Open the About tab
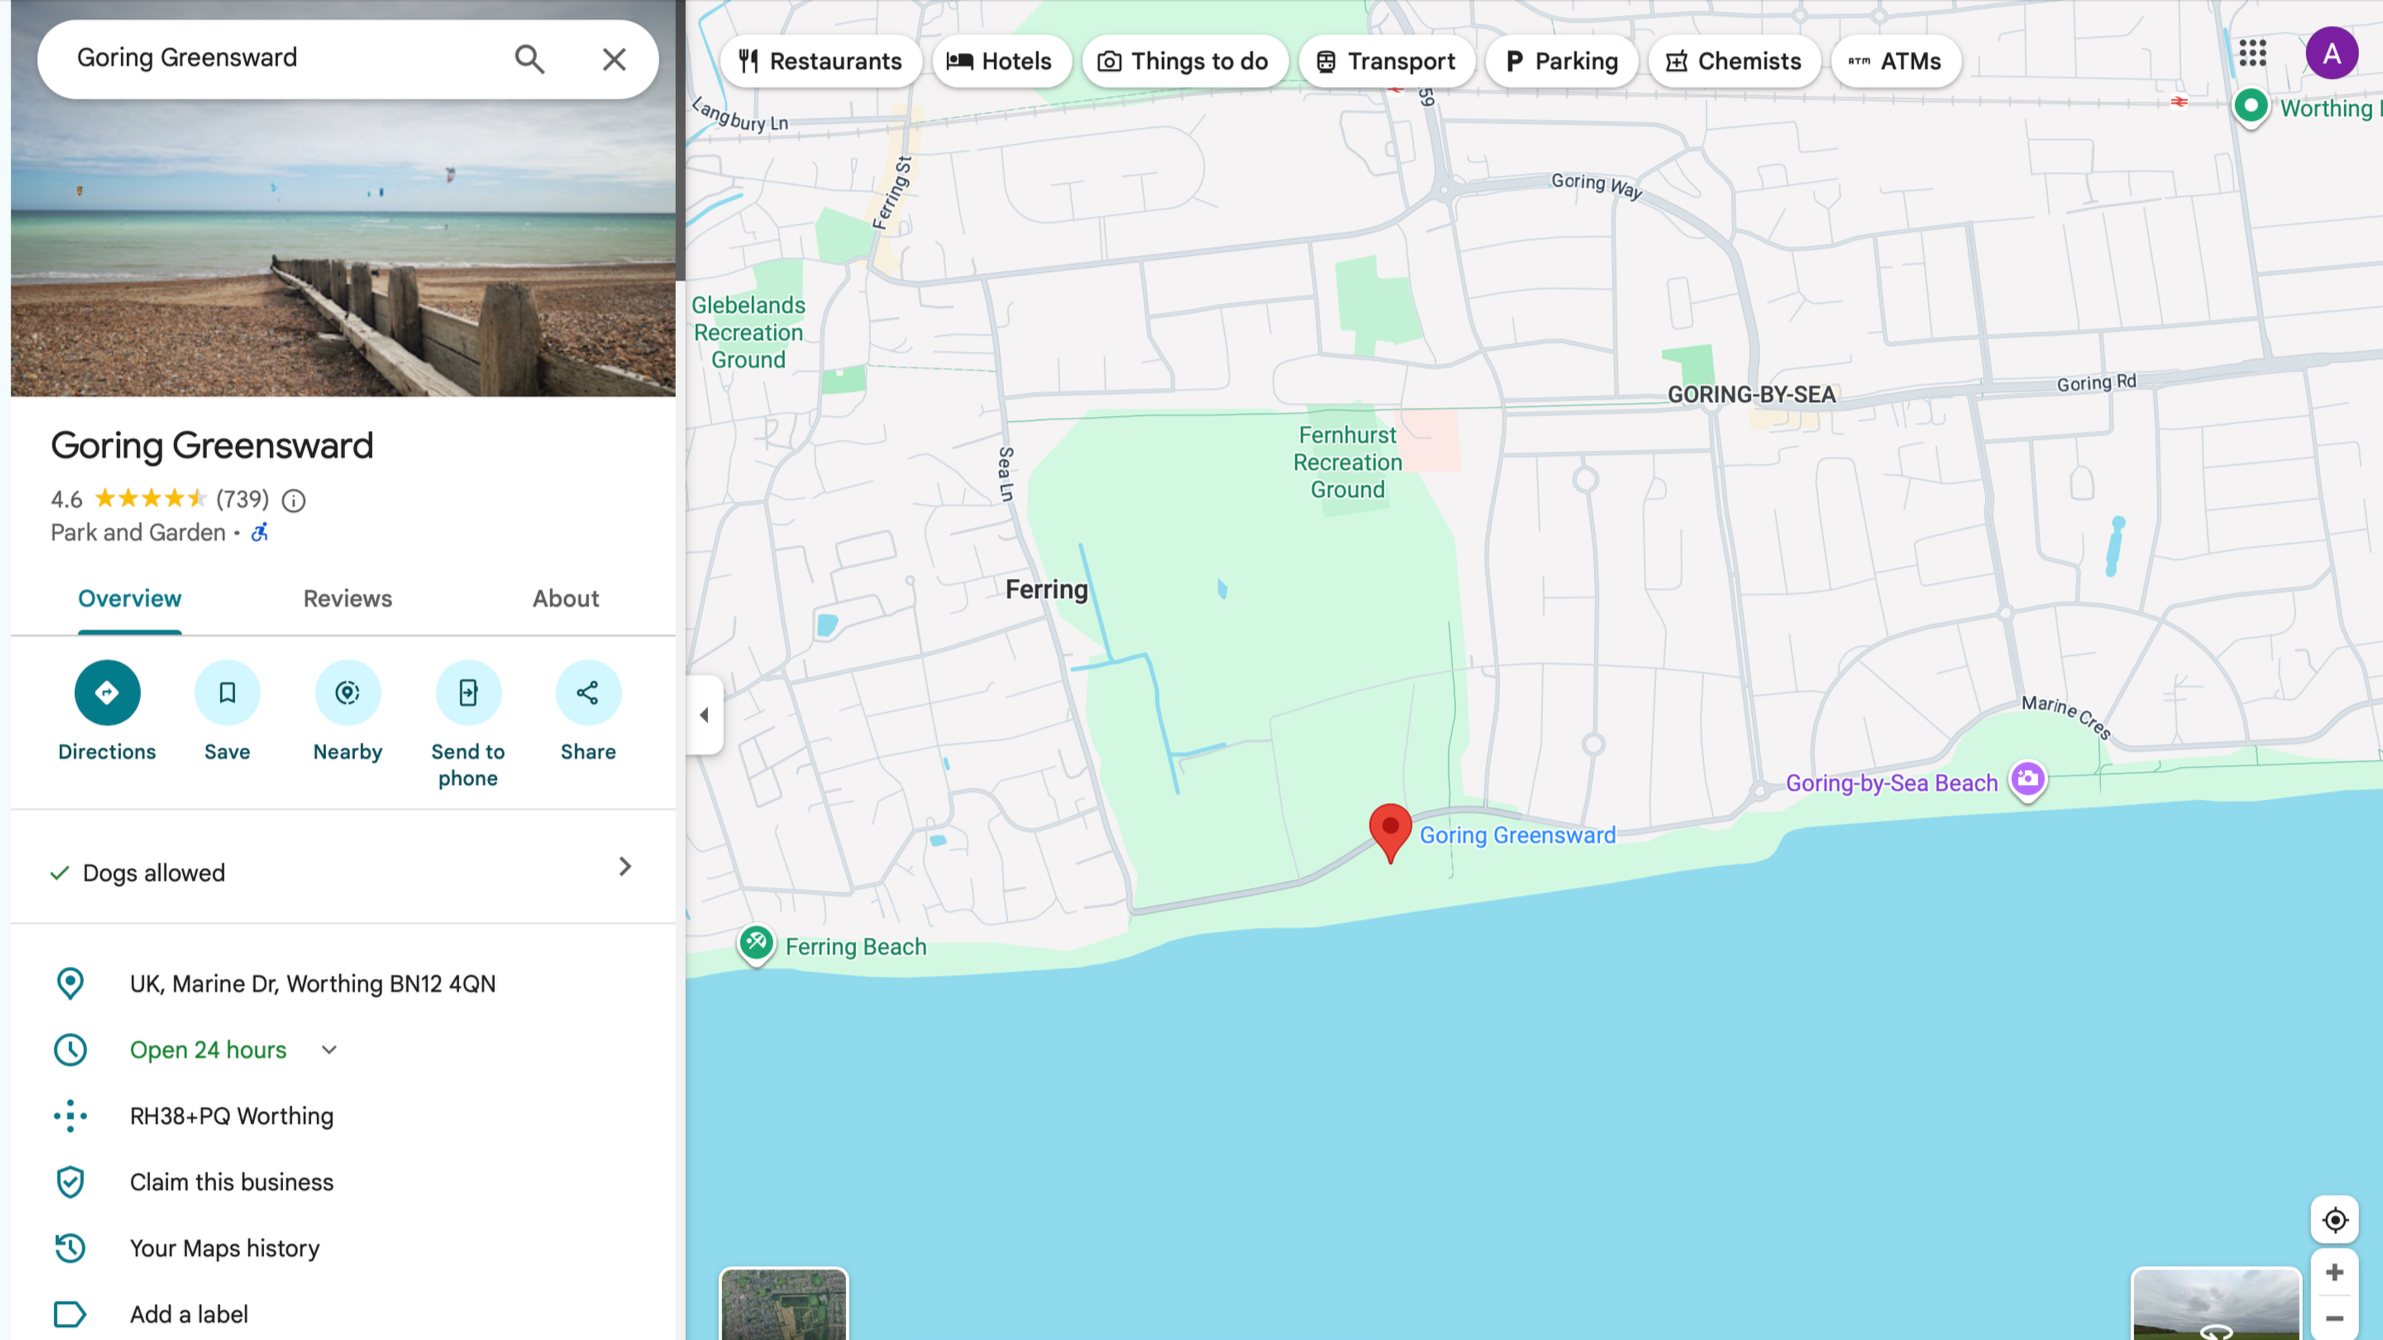The height and width of the screenshot is (1340, 2383). coord(565,598)
